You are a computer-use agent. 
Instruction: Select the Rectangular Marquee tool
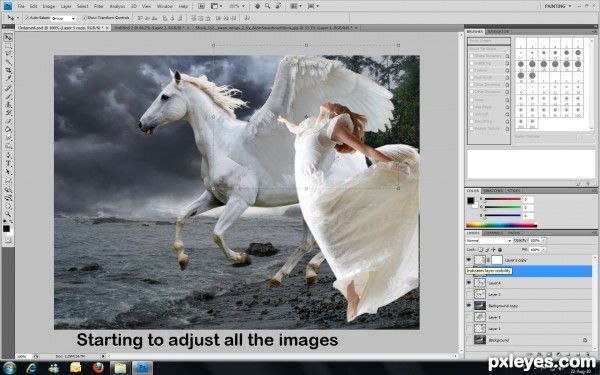coord(8,46)
